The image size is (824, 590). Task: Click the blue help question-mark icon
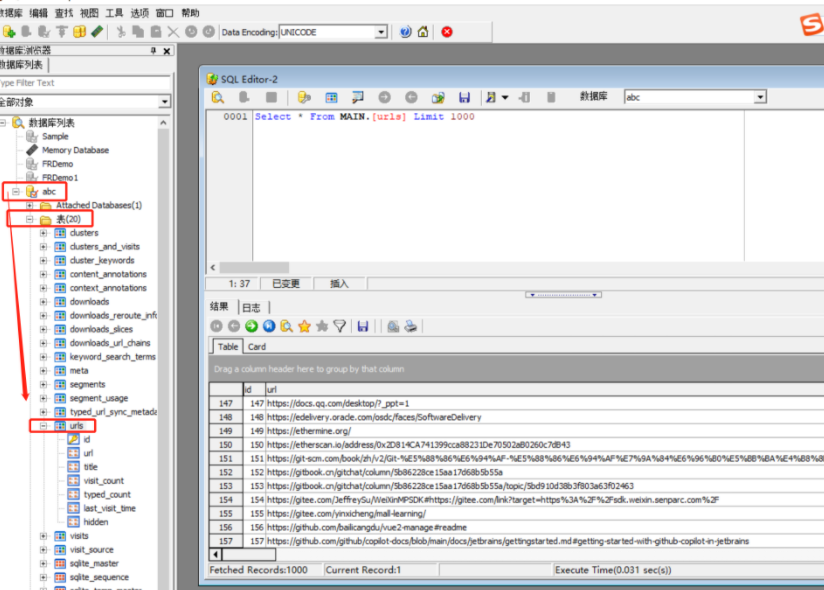[405, 32]
